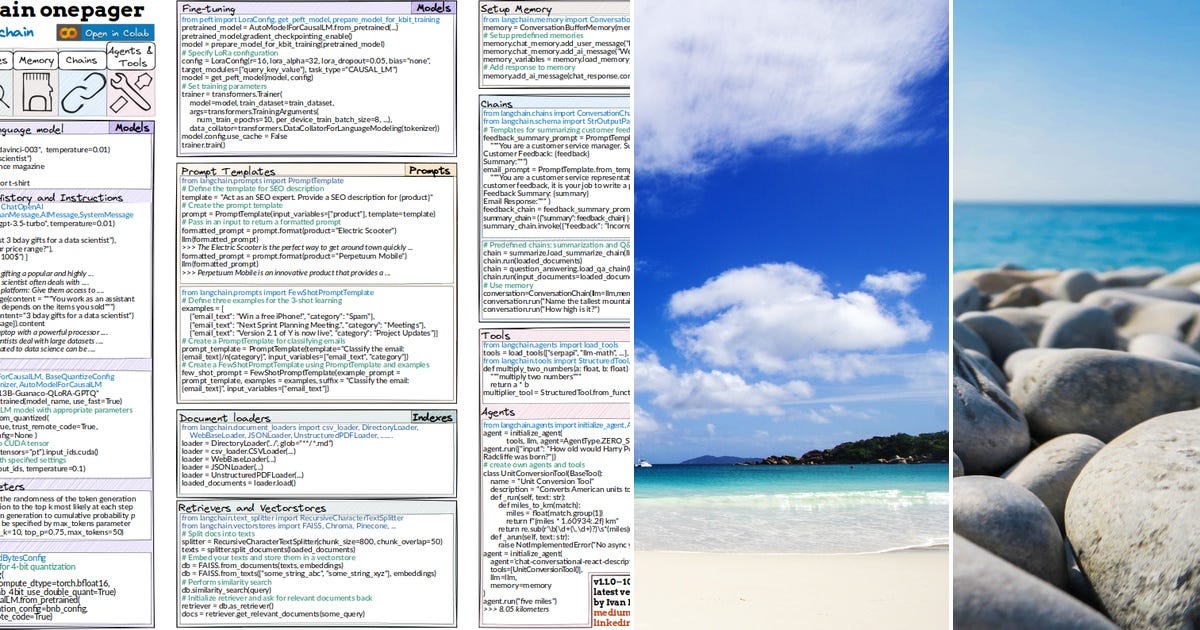Click the Prompts badge on Prompt Templates header
The height and width of the screenshot is (630, 1200).
[x=431, y=172]
